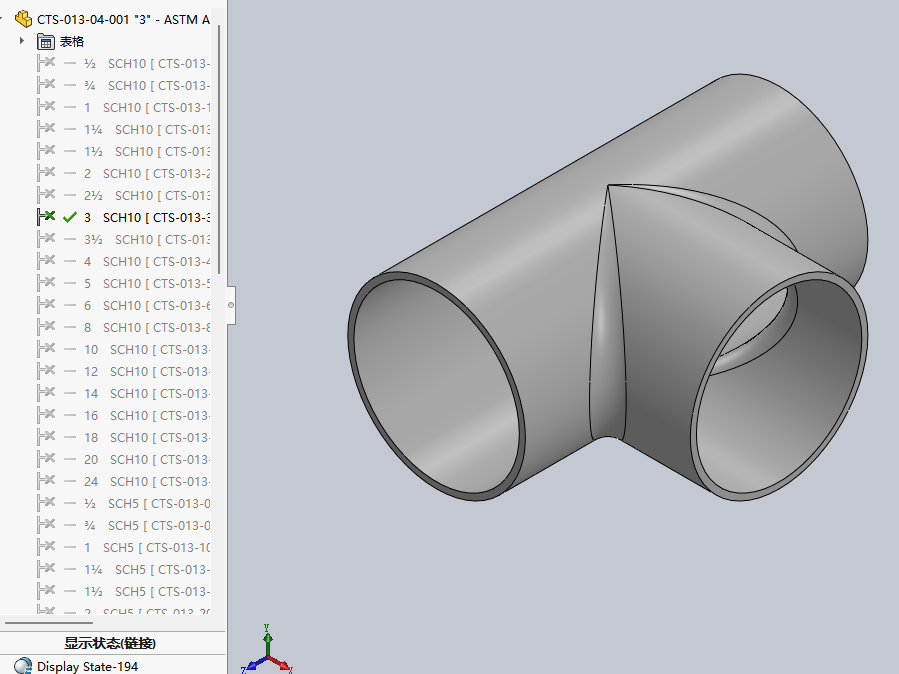Click the configuration tree horizontal scrollbar
Screen dimensions: 899x674
(49, 622)
